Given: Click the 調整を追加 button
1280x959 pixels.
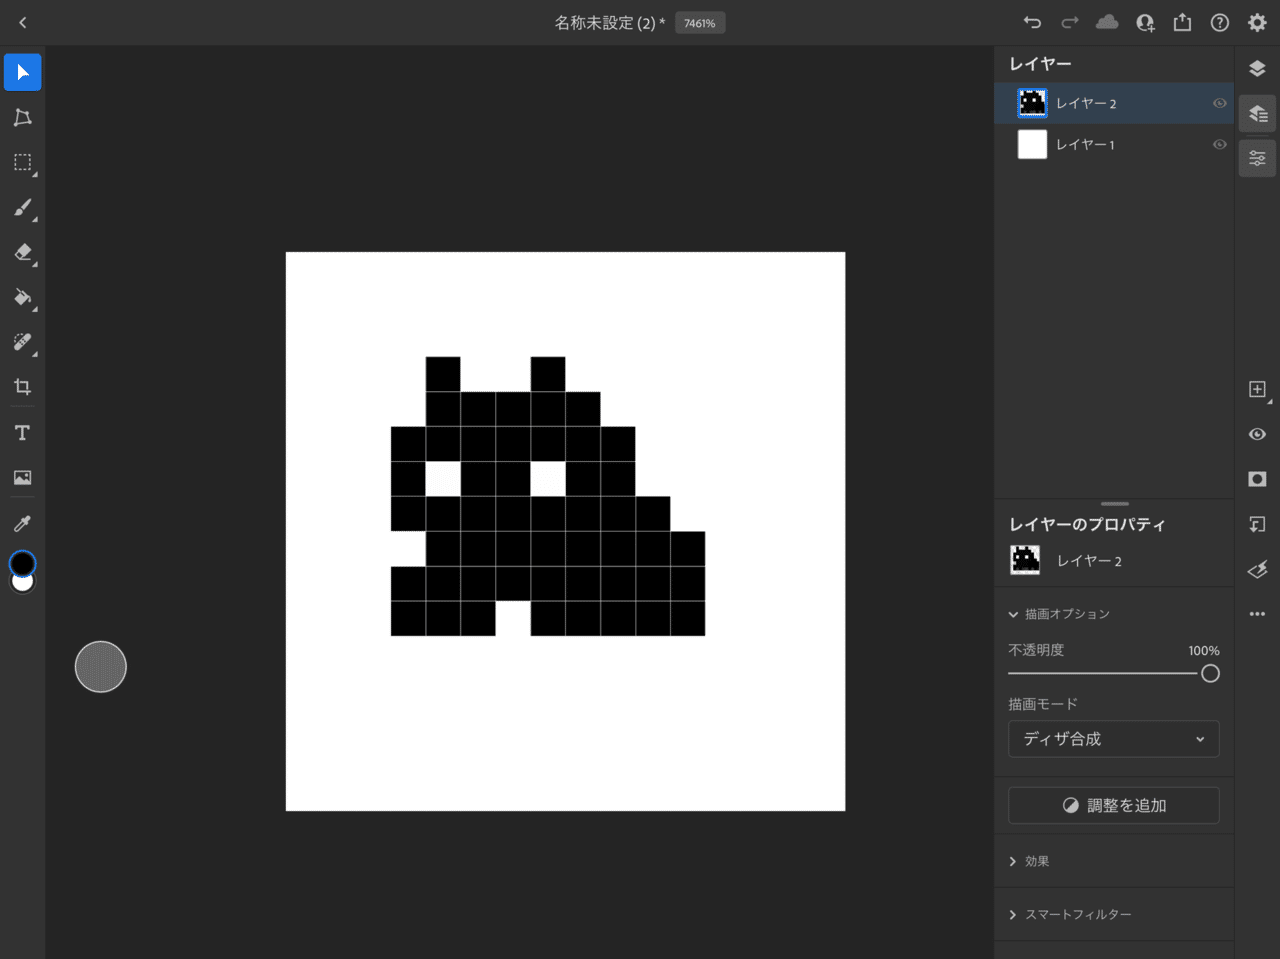Looking at the screenshot, I should [x=1113, y=805].
